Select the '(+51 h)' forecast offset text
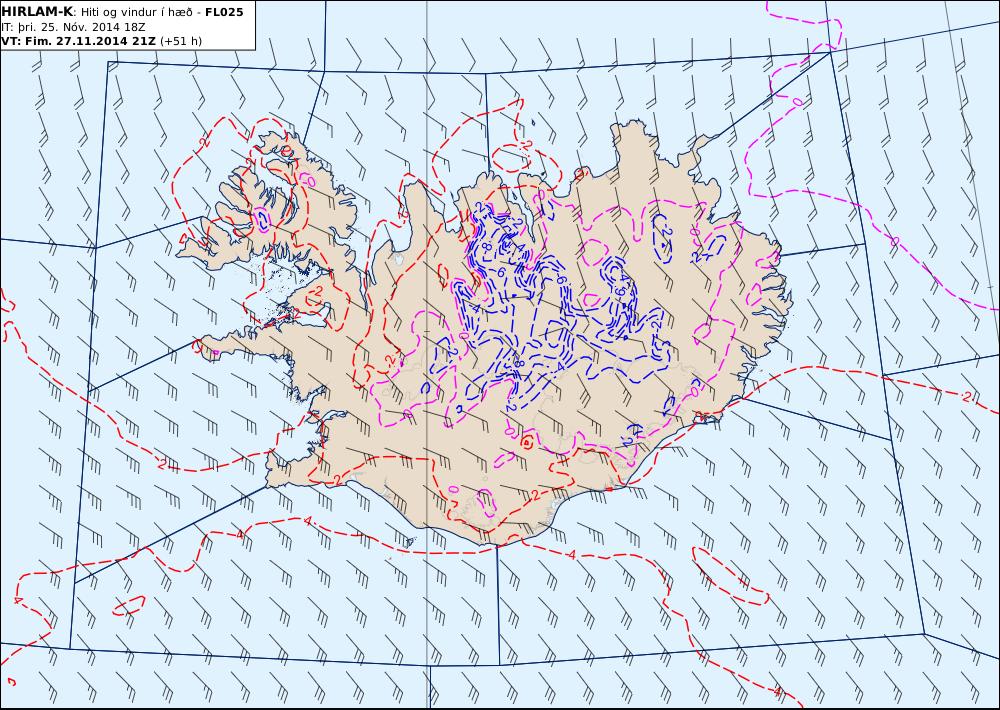 pos(180,41)
